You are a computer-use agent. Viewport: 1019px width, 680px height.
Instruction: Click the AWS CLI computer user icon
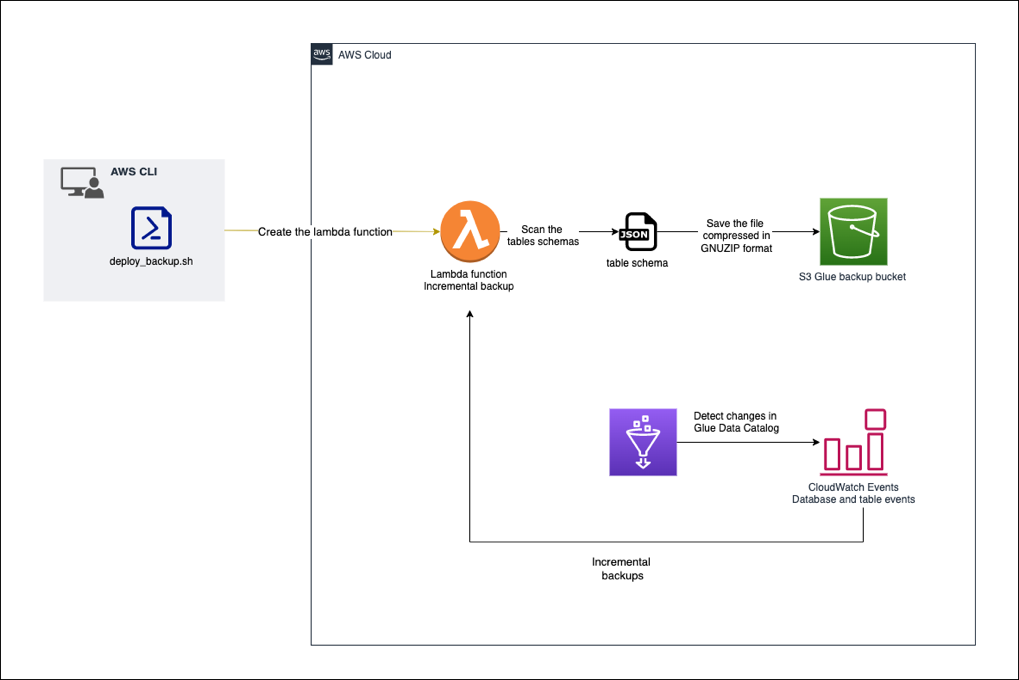point(82,183)
